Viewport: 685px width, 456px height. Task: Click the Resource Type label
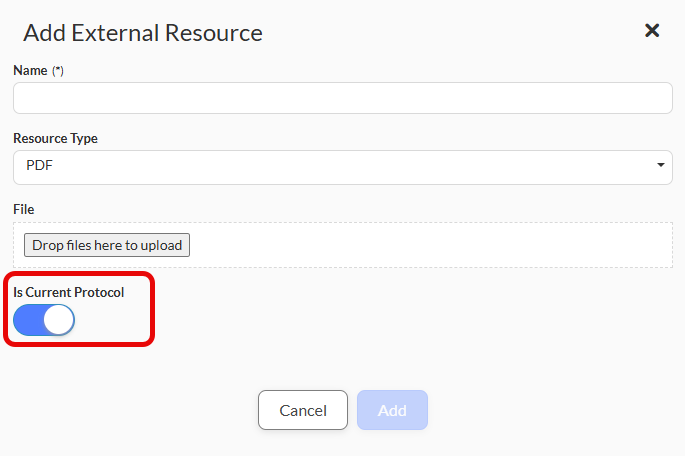55,138
